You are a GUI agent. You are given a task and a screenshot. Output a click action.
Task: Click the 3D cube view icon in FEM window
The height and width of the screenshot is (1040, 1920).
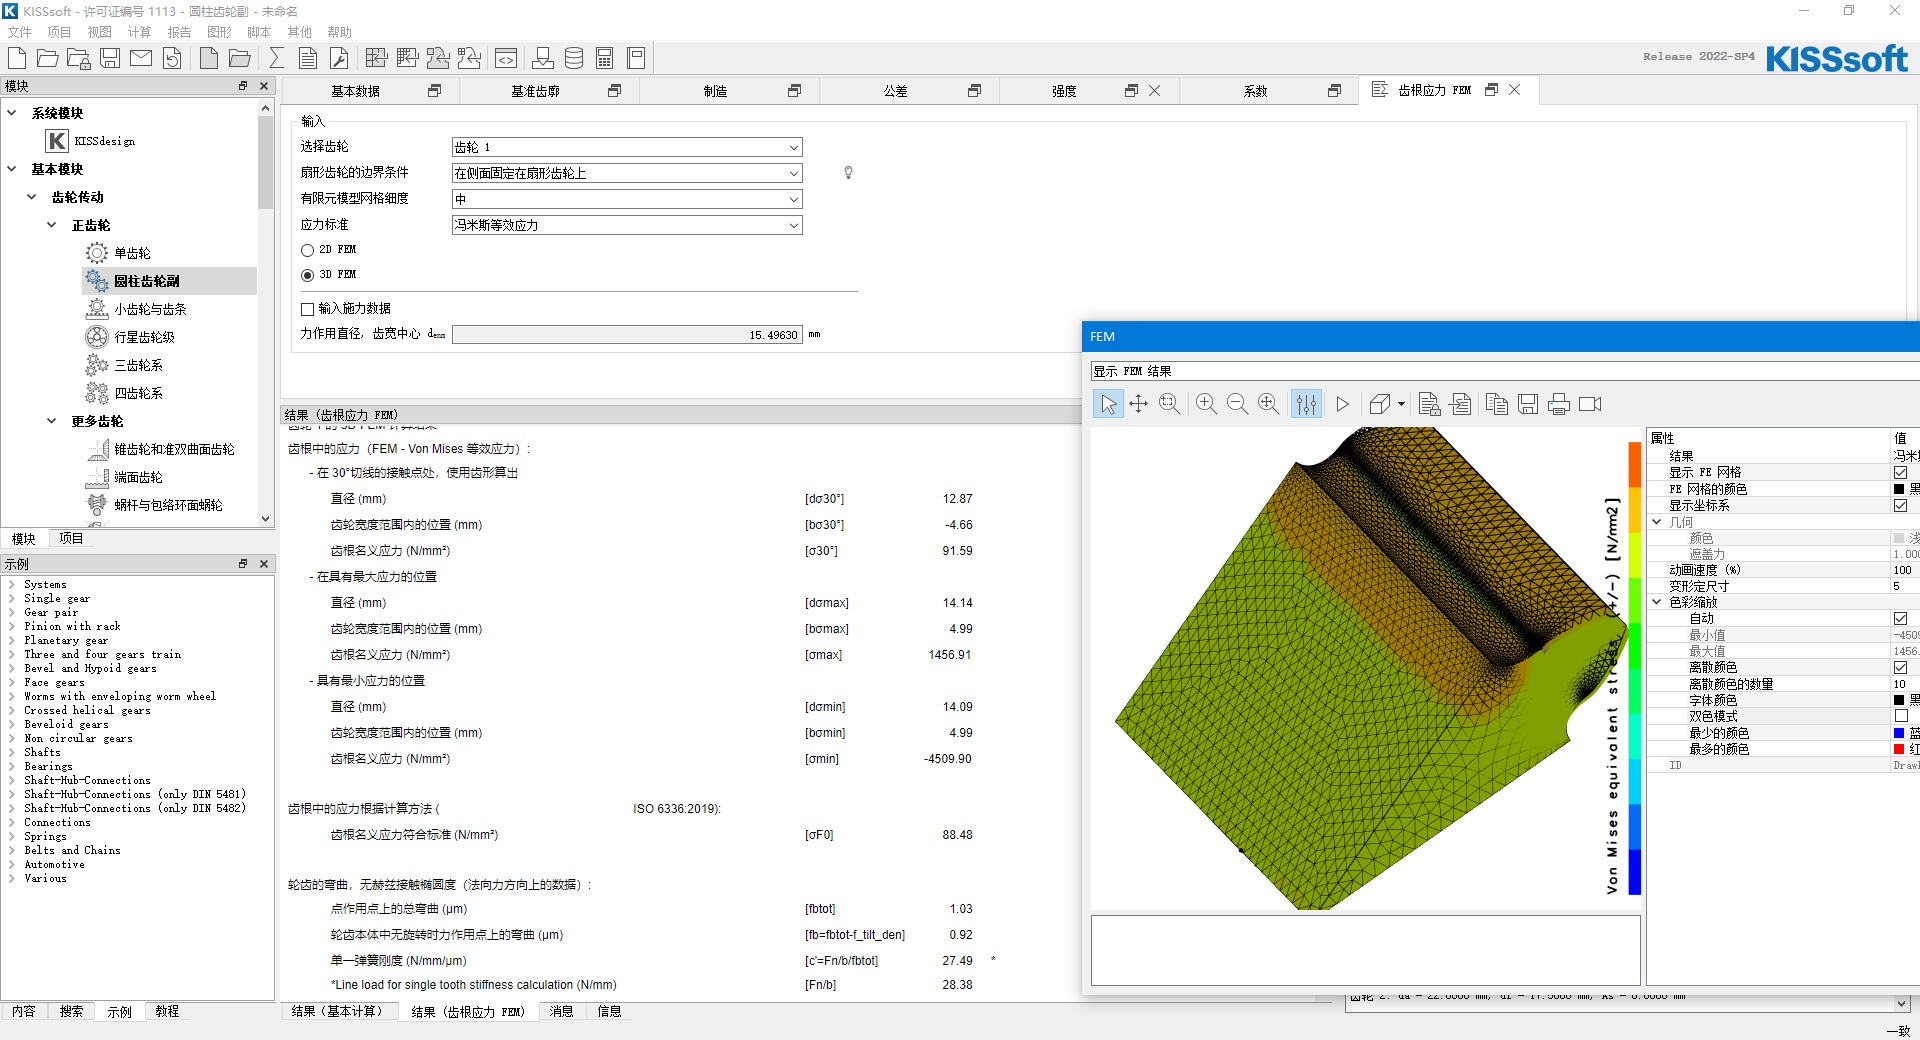[x=1380, y=404]
